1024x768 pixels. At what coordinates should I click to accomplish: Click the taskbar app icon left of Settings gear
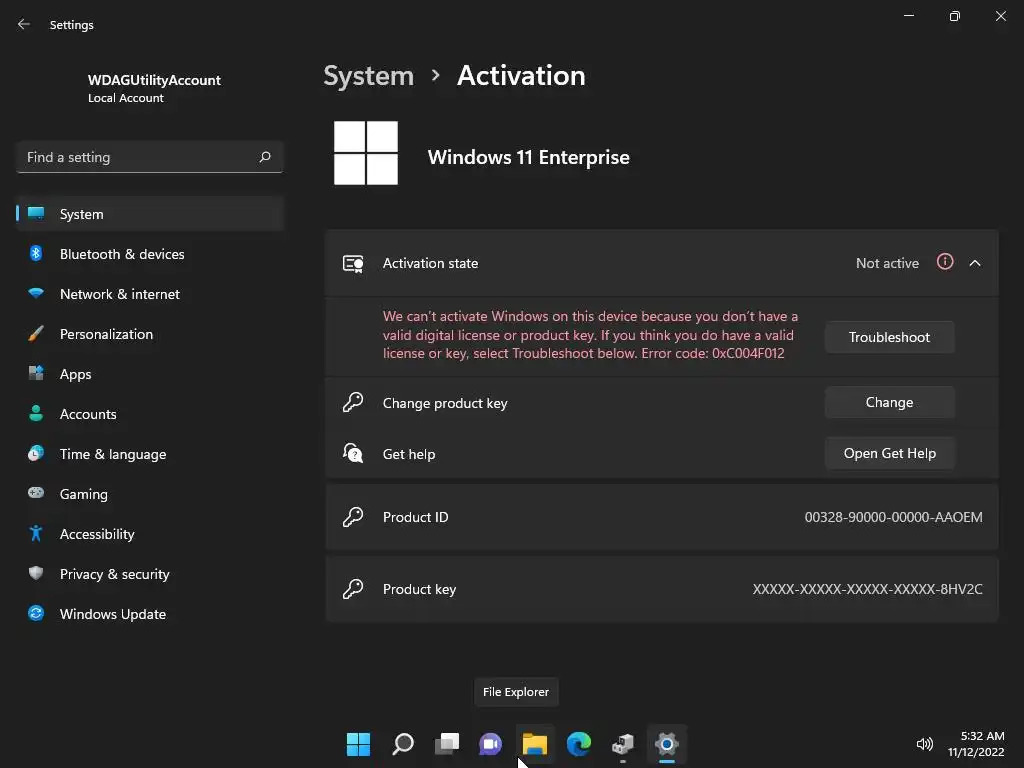pos(622,744)
